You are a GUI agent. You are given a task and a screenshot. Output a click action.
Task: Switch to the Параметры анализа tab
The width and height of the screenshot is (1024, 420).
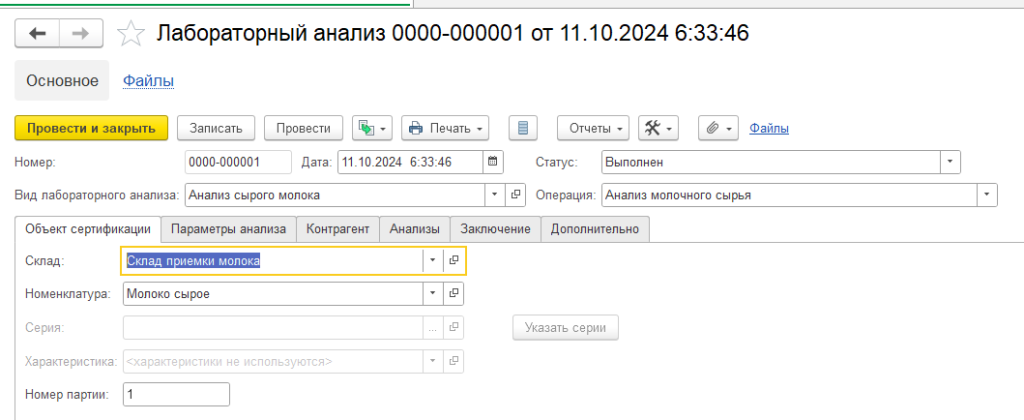click(228, 229)
